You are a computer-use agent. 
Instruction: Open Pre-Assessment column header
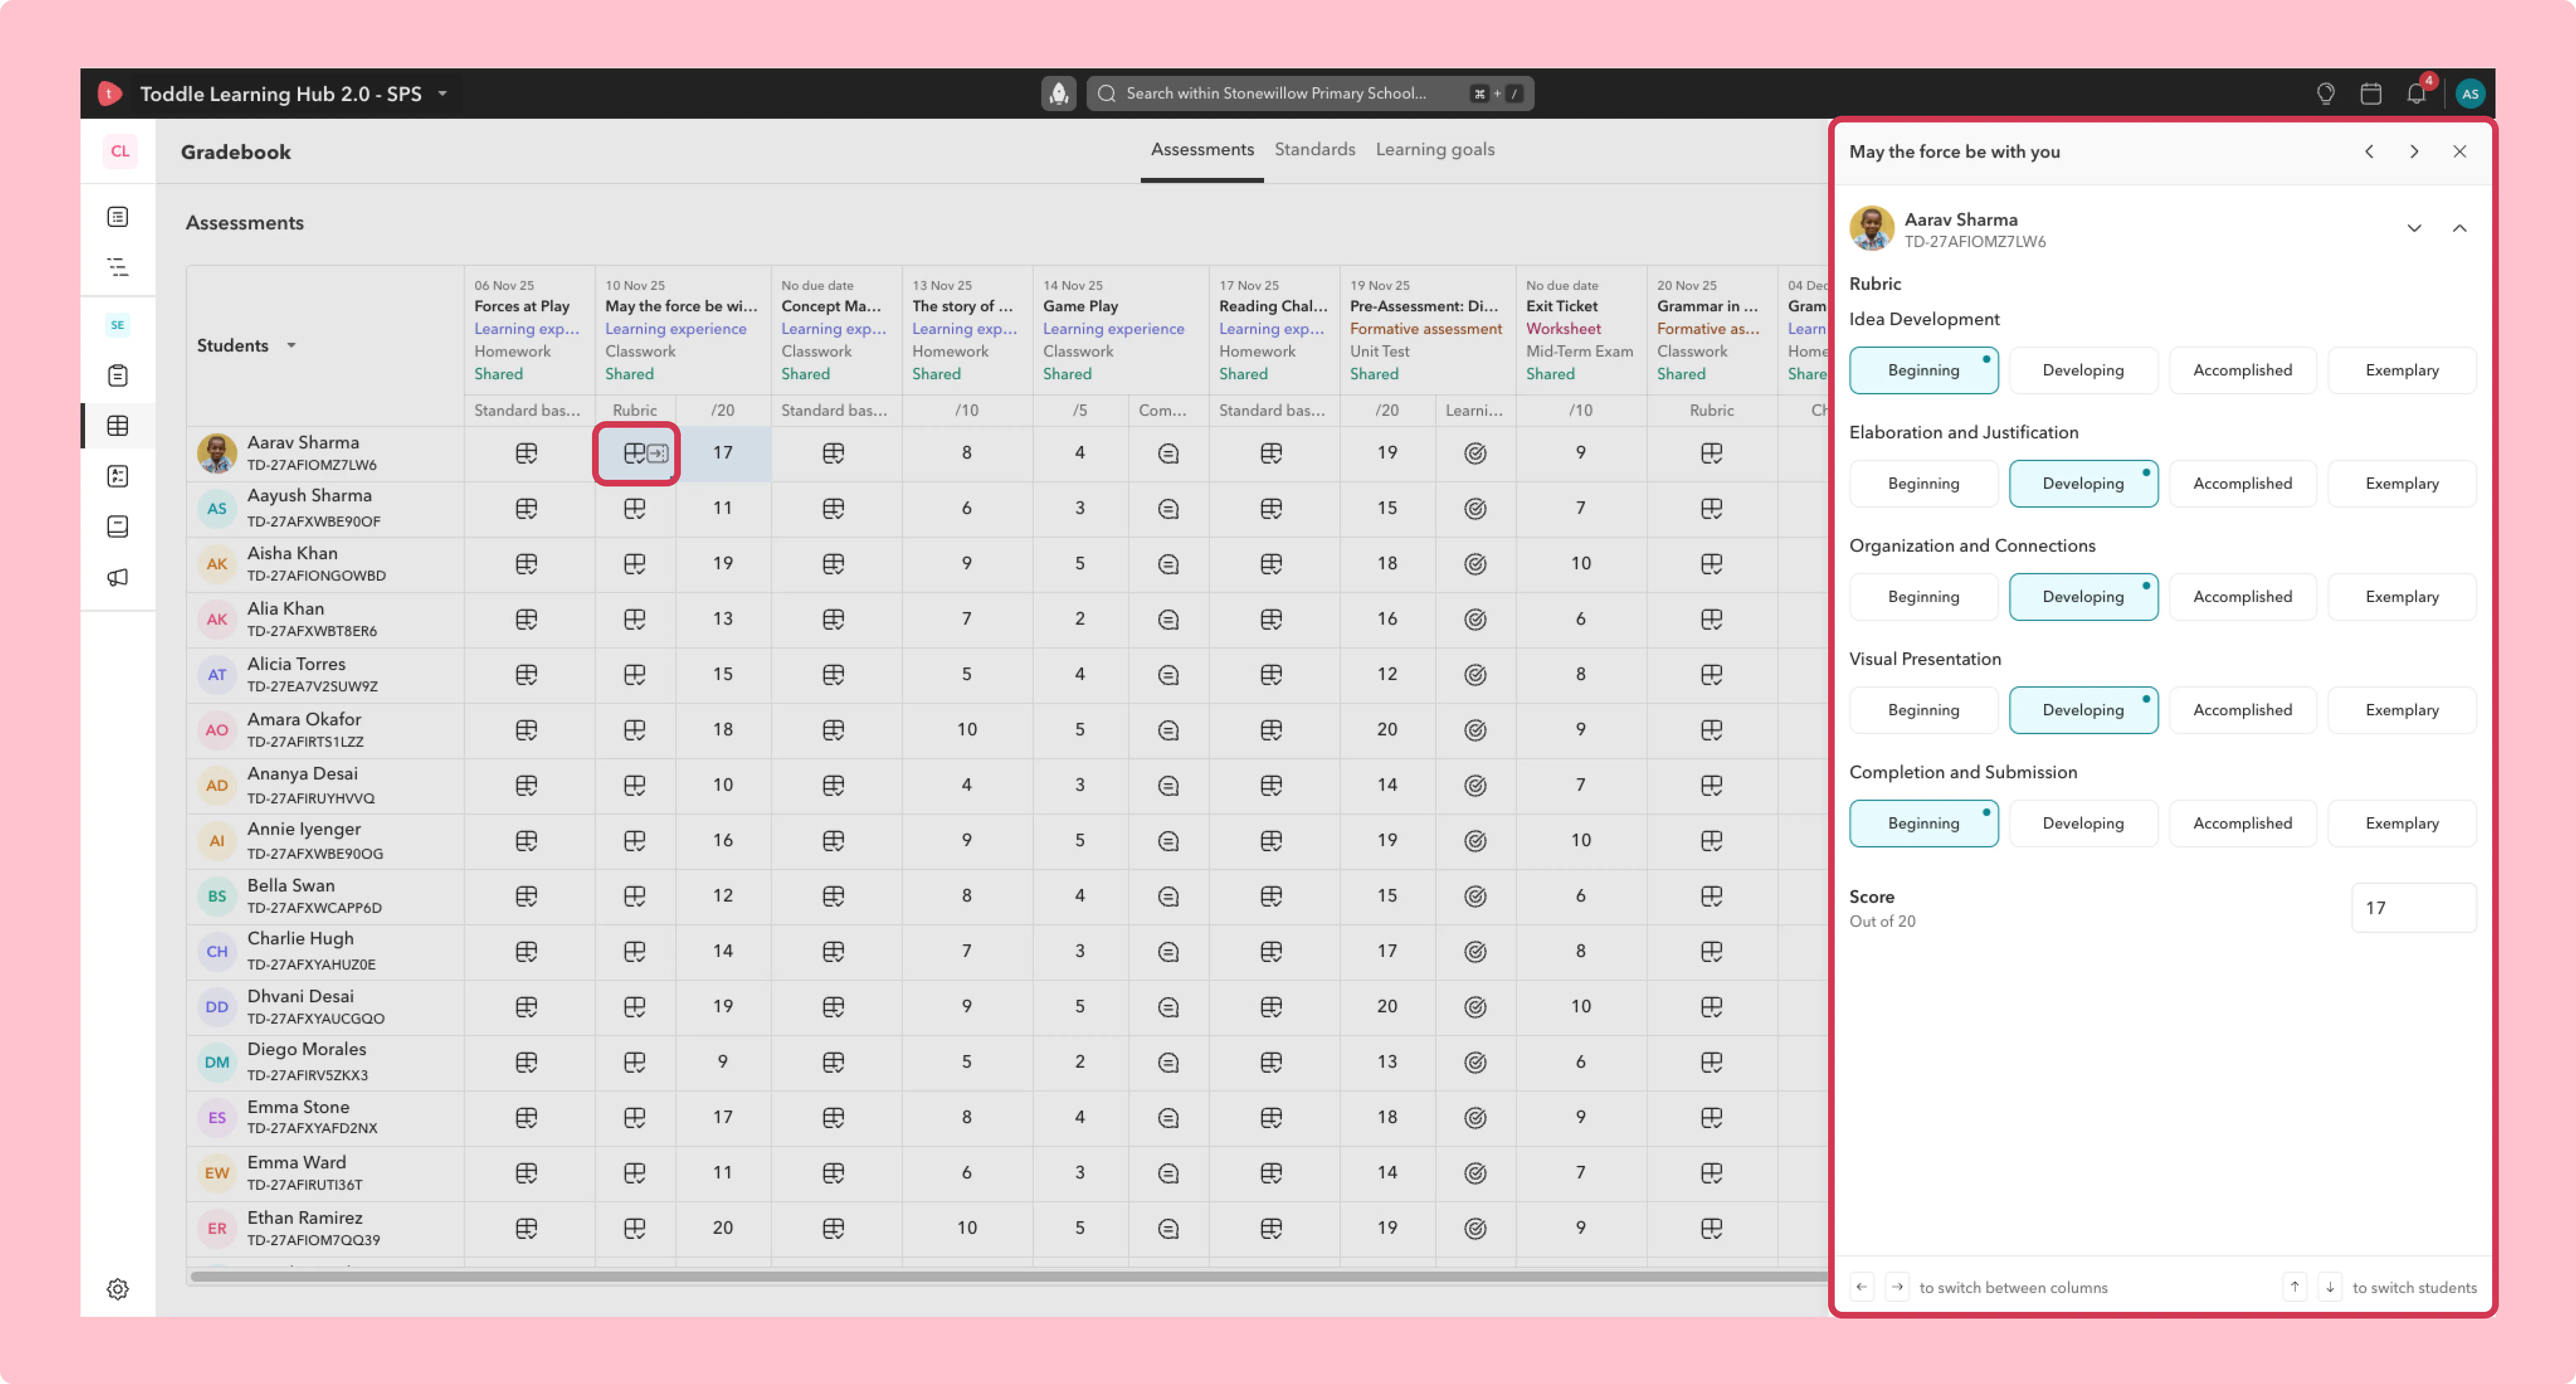tap(1423, 306)
